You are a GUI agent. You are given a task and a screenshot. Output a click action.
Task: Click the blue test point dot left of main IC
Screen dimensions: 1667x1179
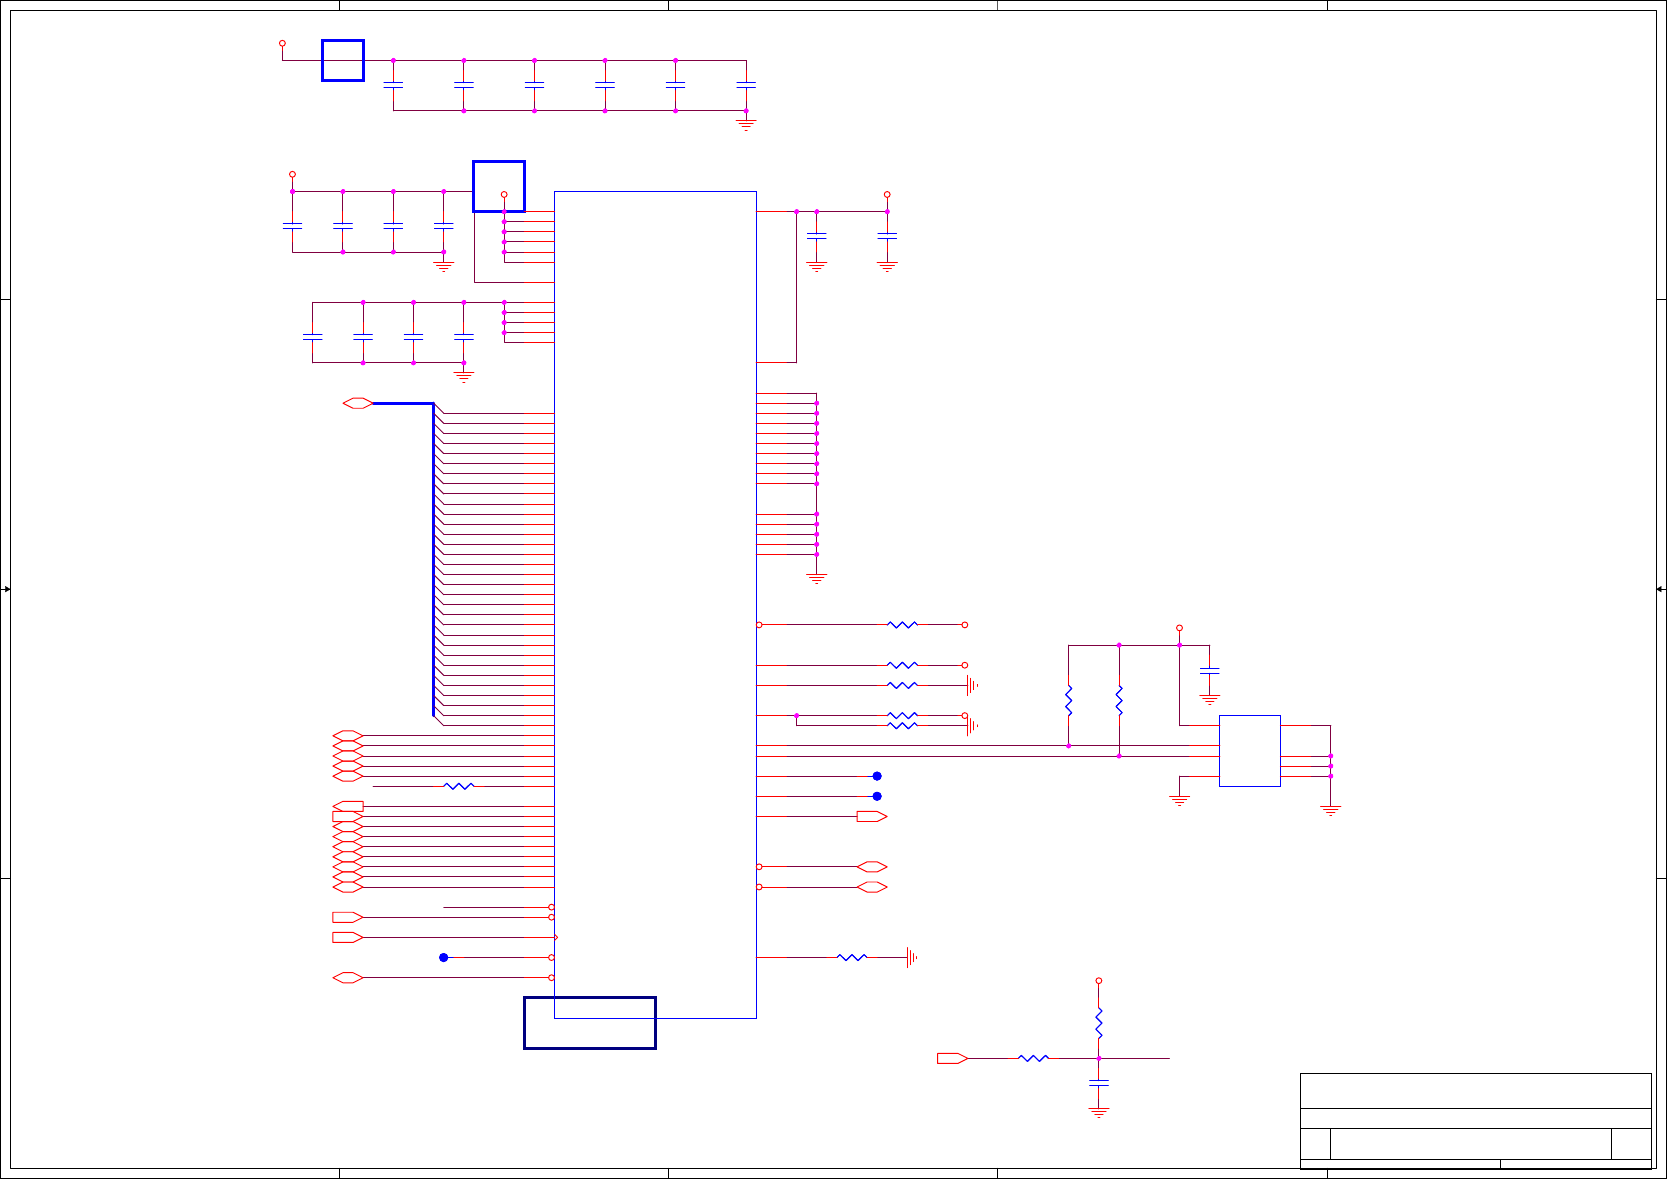[x=444, y=957]
